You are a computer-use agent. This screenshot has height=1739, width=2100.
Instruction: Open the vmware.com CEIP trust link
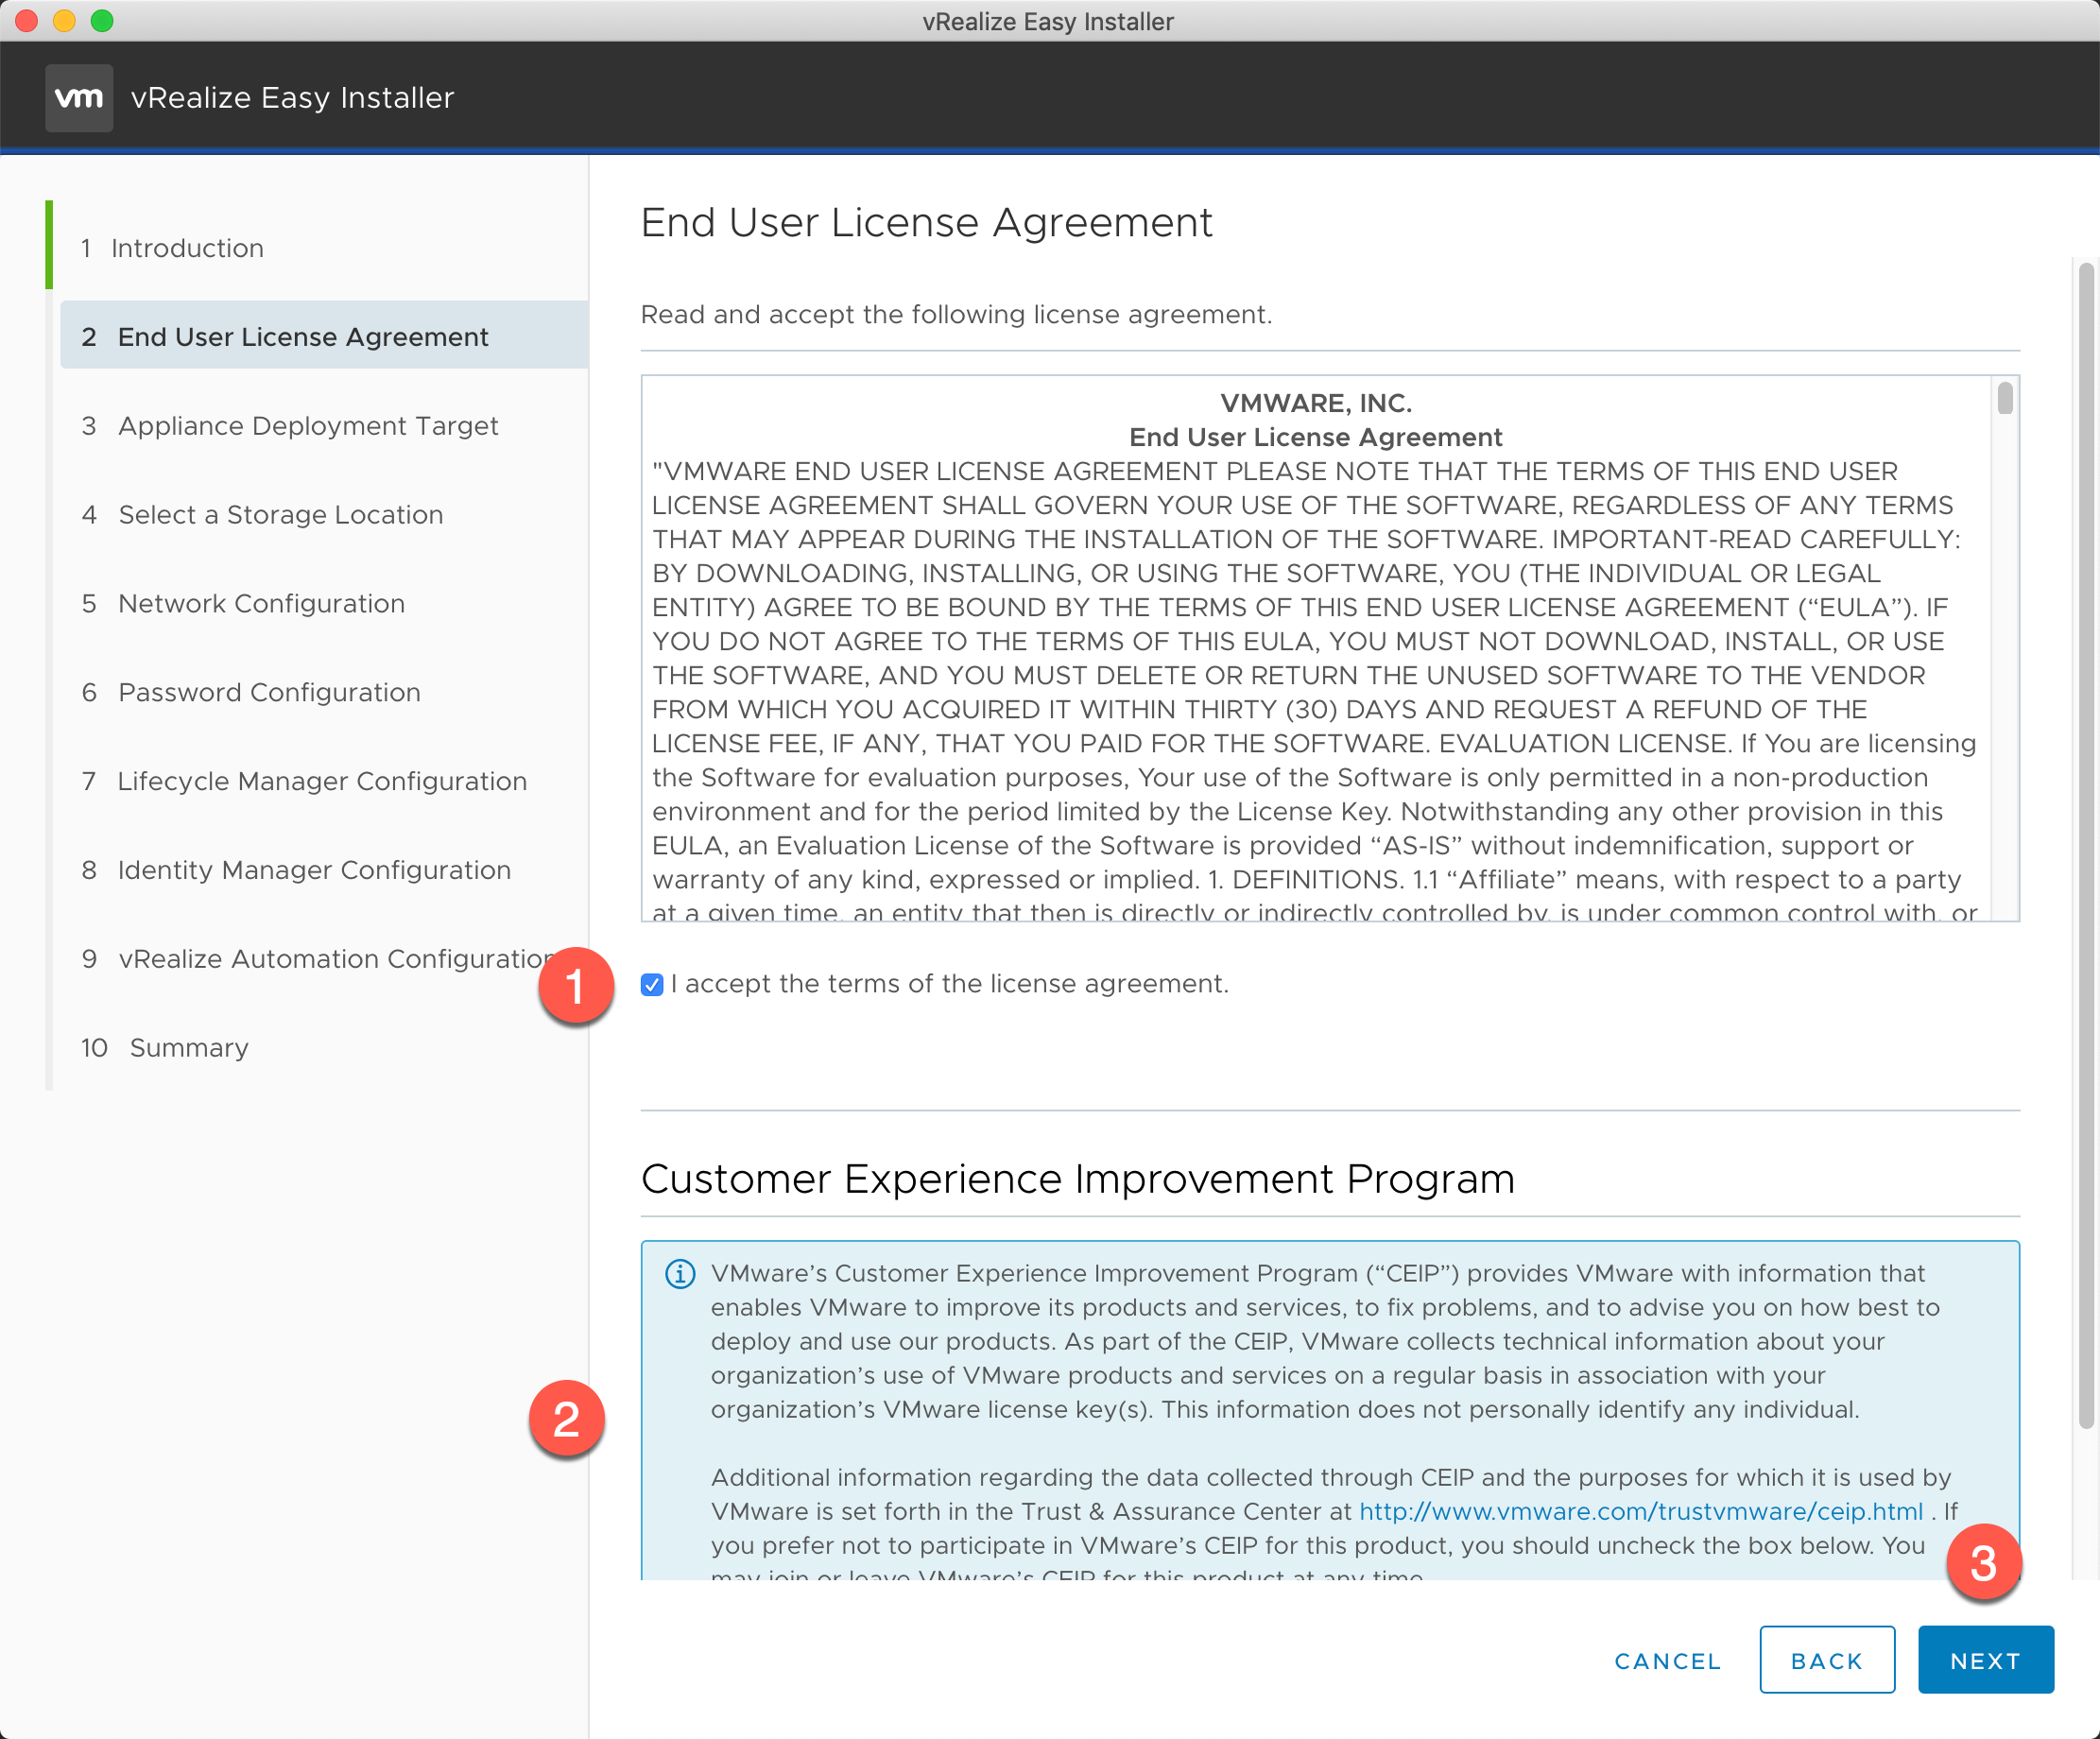coord(1640,1511)
